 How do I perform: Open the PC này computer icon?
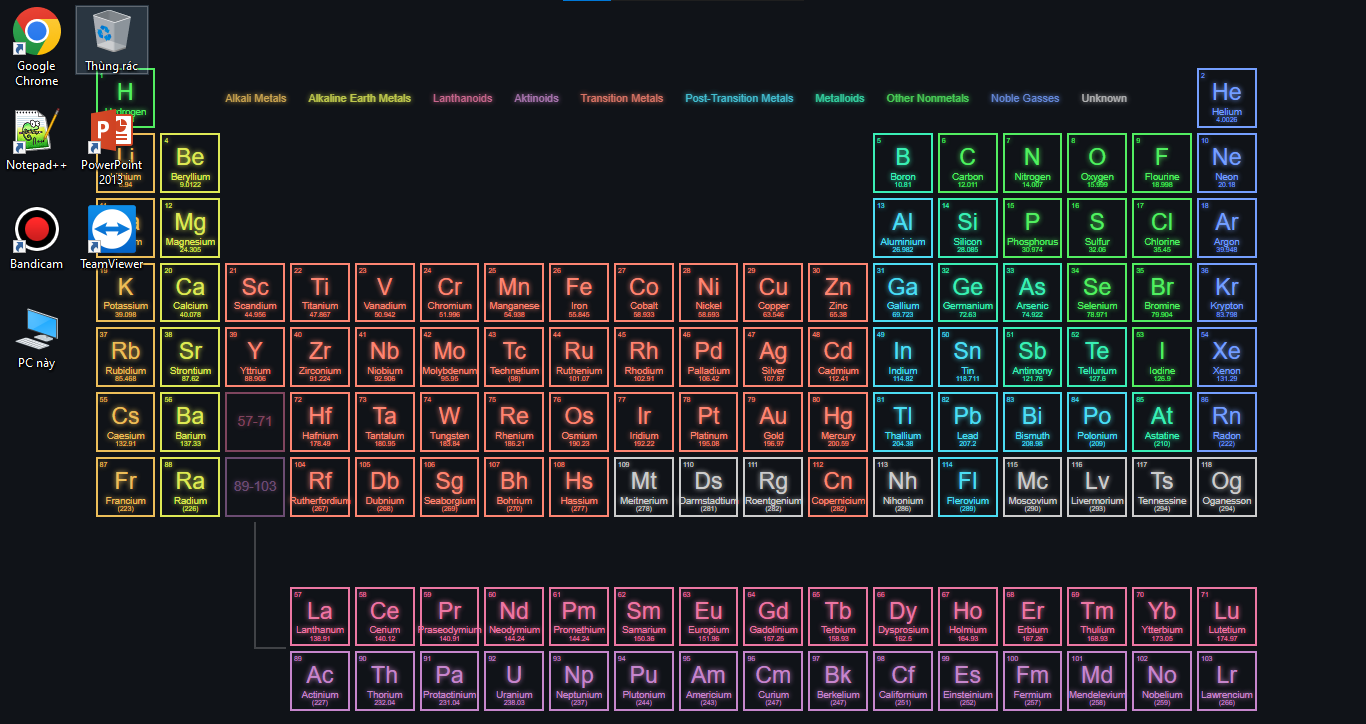(37, 338)
